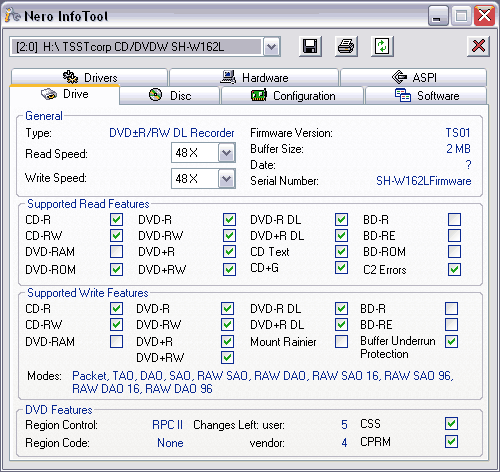The image size is (500, 472).
Task: Click the write modes list text
Action: 263,382
